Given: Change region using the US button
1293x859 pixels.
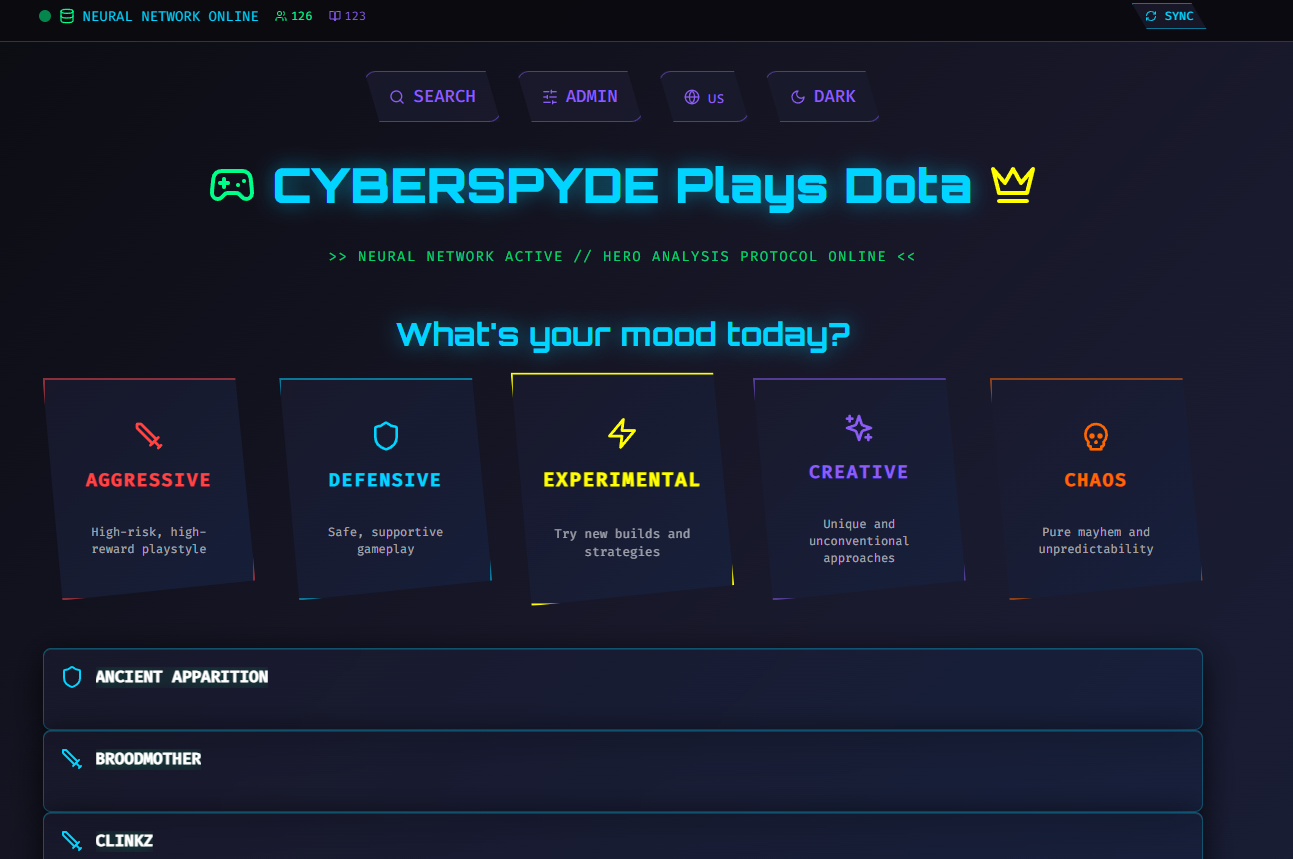Looking at the screenshot, I should pyautogui.click(x=704, y=97).
